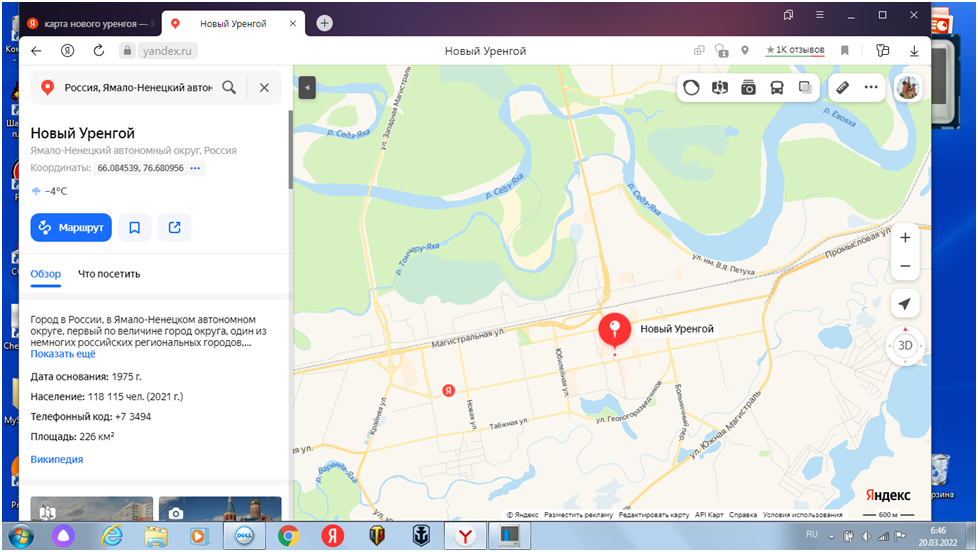This screenshot has width=978, height=552.
Task: Open the Википедия link
Action: click(57, 459)
